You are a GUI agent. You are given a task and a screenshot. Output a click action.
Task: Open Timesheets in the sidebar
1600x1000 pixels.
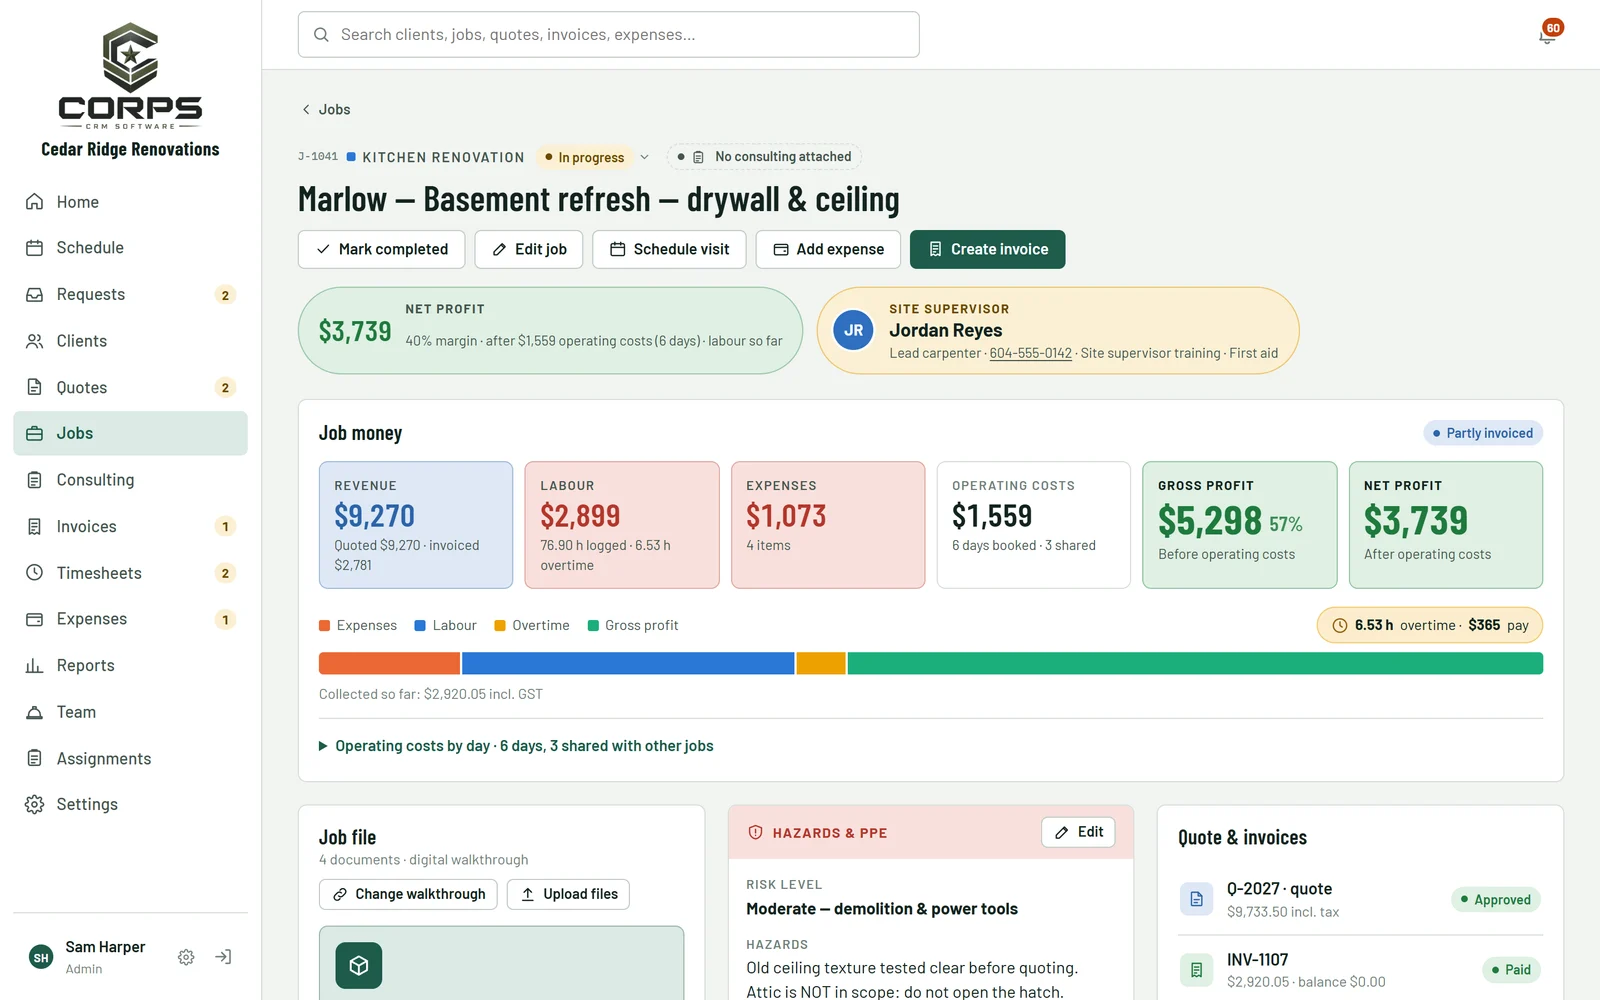130,573
